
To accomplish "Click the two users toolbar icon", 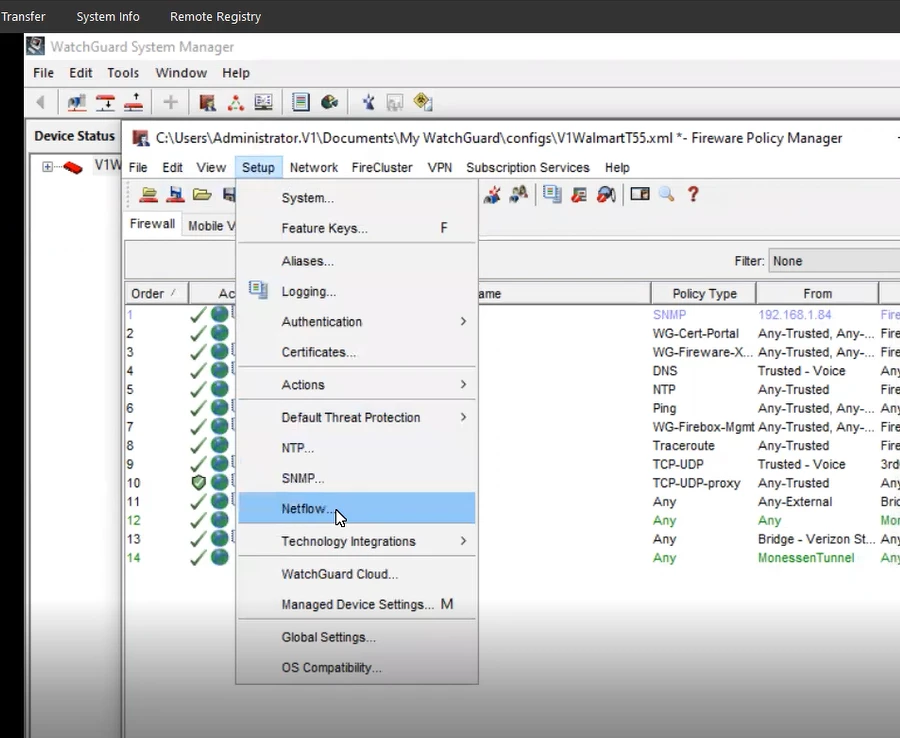I will (518, 195).
